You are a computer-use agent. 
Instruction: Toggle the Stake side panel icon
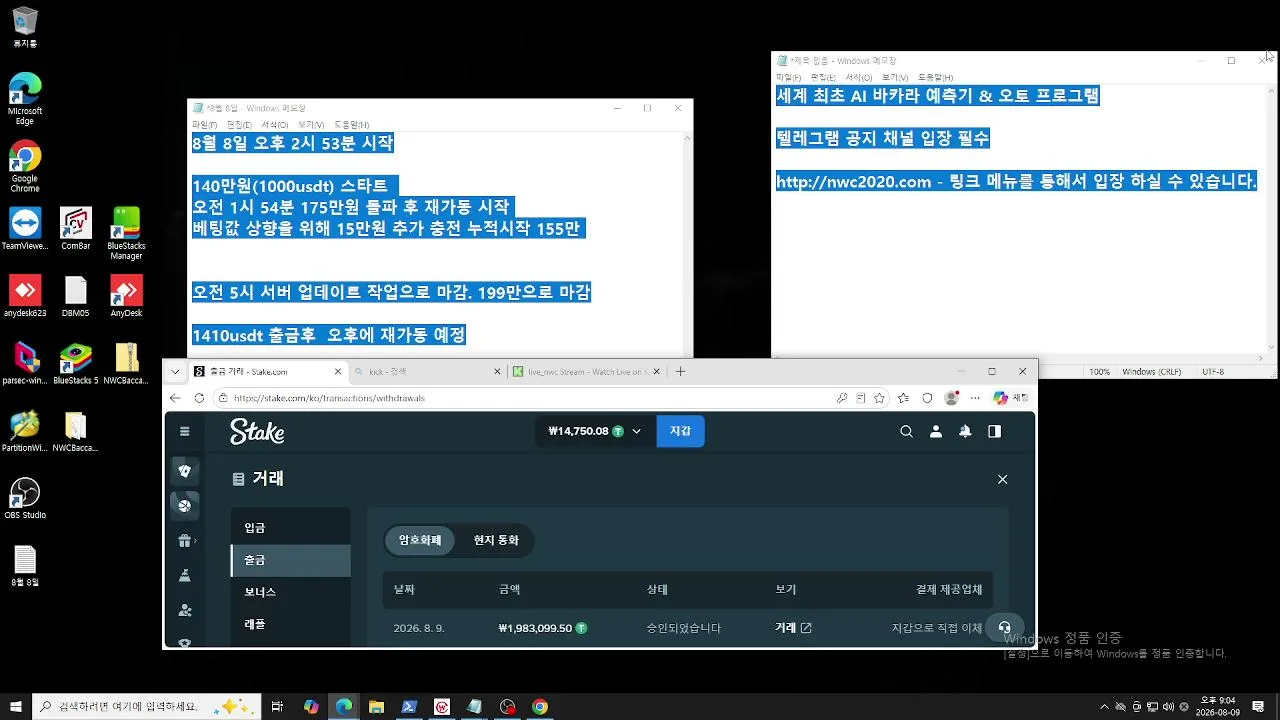pos(994,431)
